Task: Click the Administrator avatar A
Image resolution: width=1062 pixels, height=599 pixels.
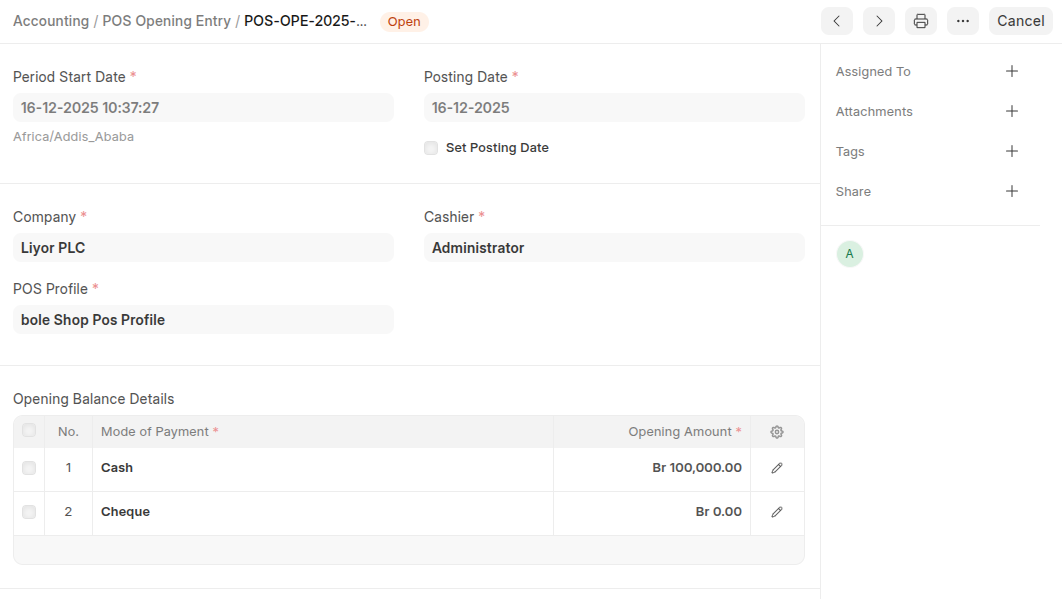Action: 849,254
